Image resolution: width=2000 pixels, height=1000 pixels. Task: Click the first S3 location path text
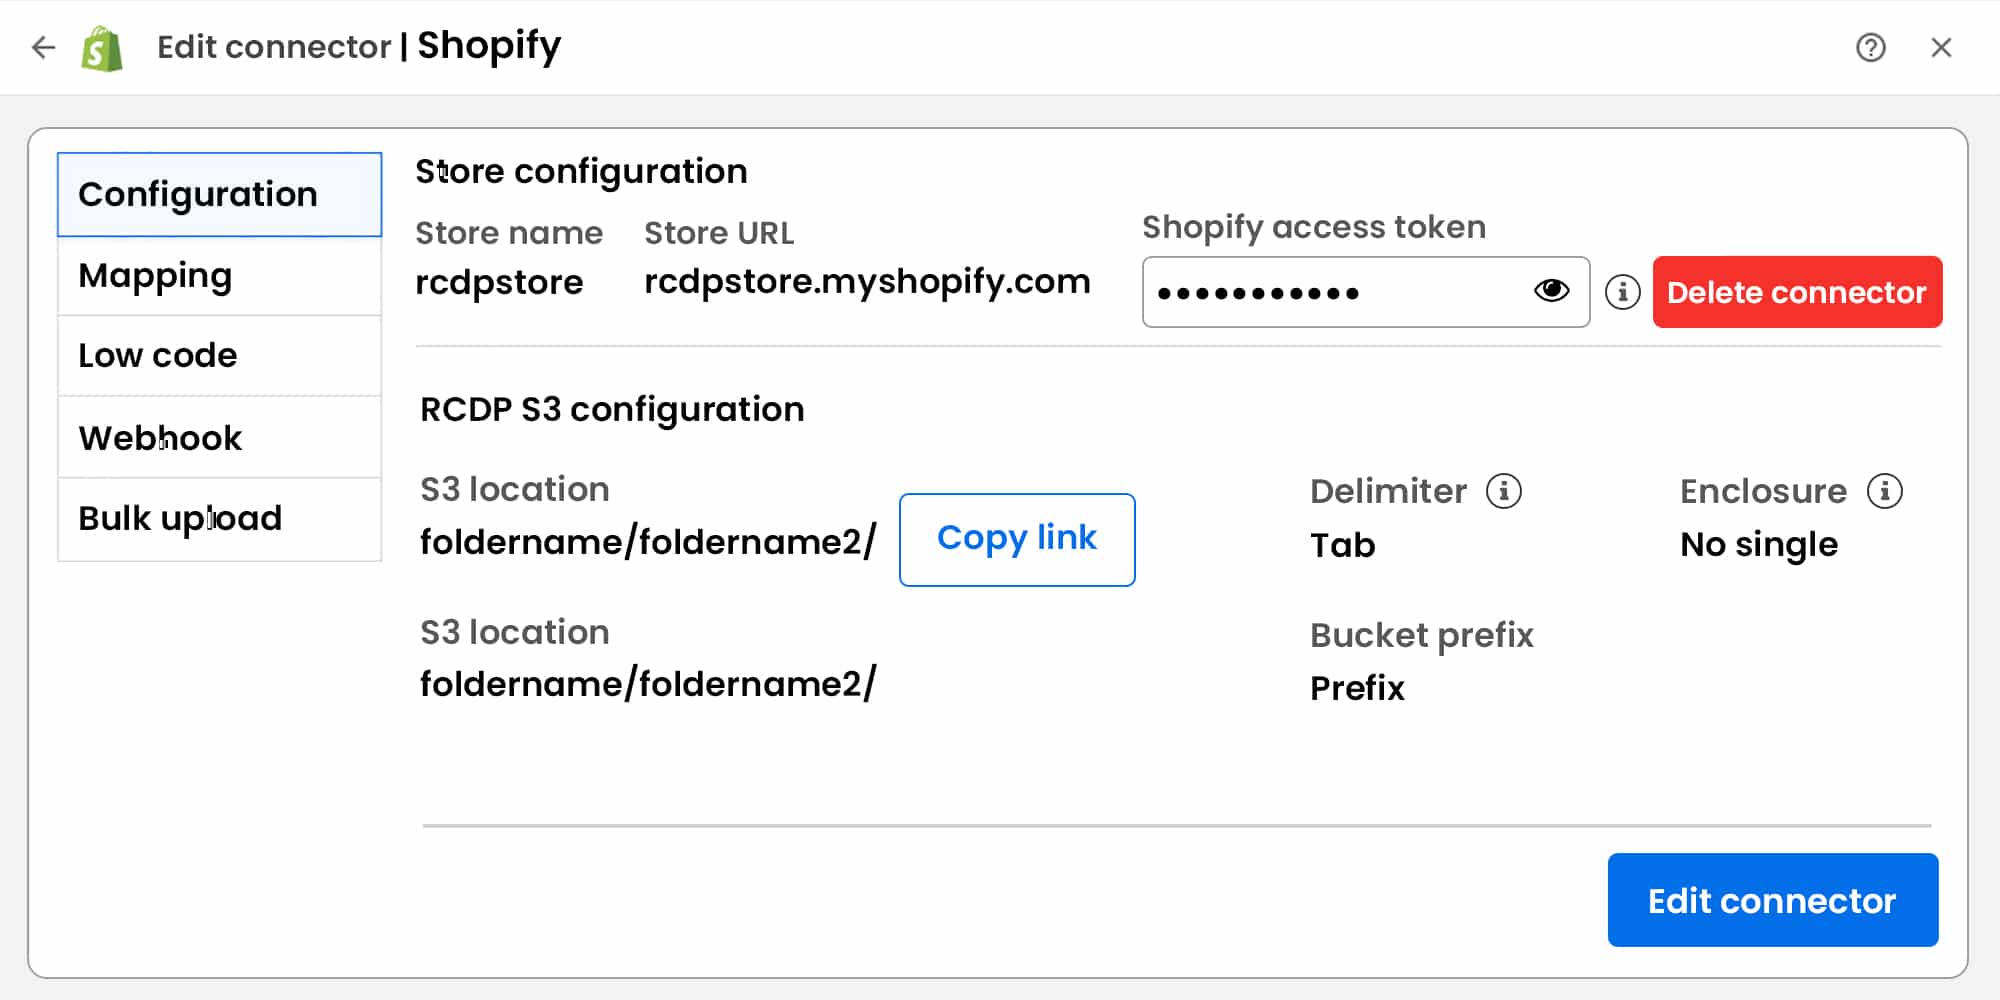(648, 542)
